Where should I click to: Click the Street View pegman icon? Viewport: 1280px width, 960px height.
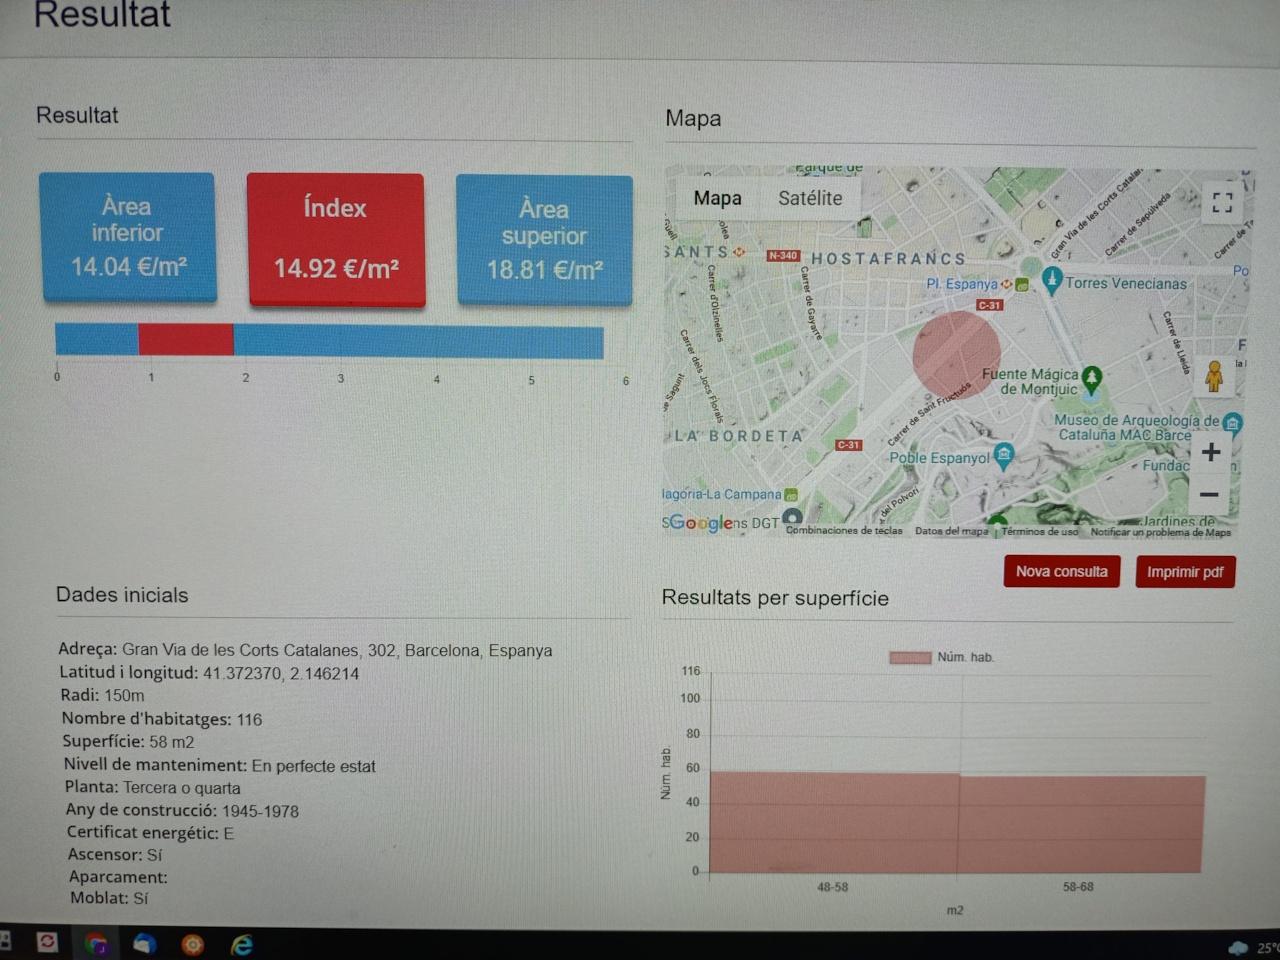coord(1214,377)
